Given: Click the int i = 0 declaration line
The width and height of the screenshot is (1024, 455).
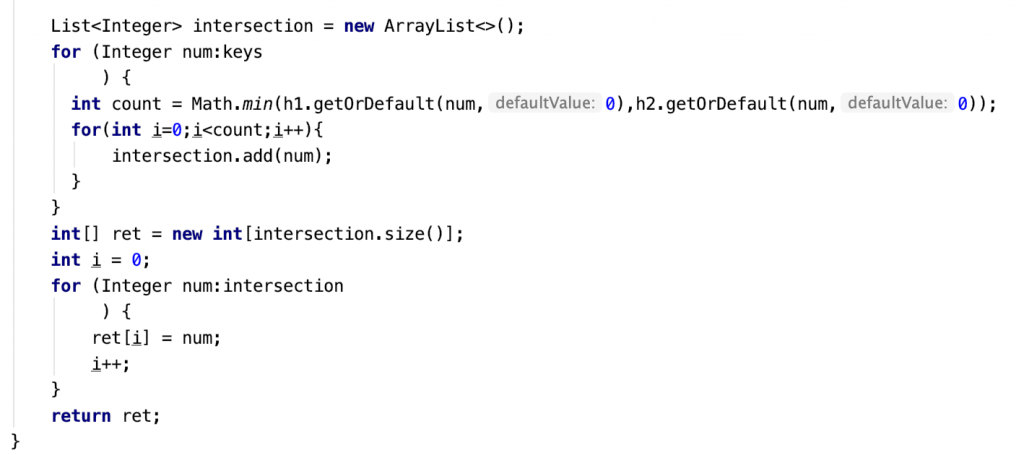Looking at the screenshot, I should coord(101,260).
